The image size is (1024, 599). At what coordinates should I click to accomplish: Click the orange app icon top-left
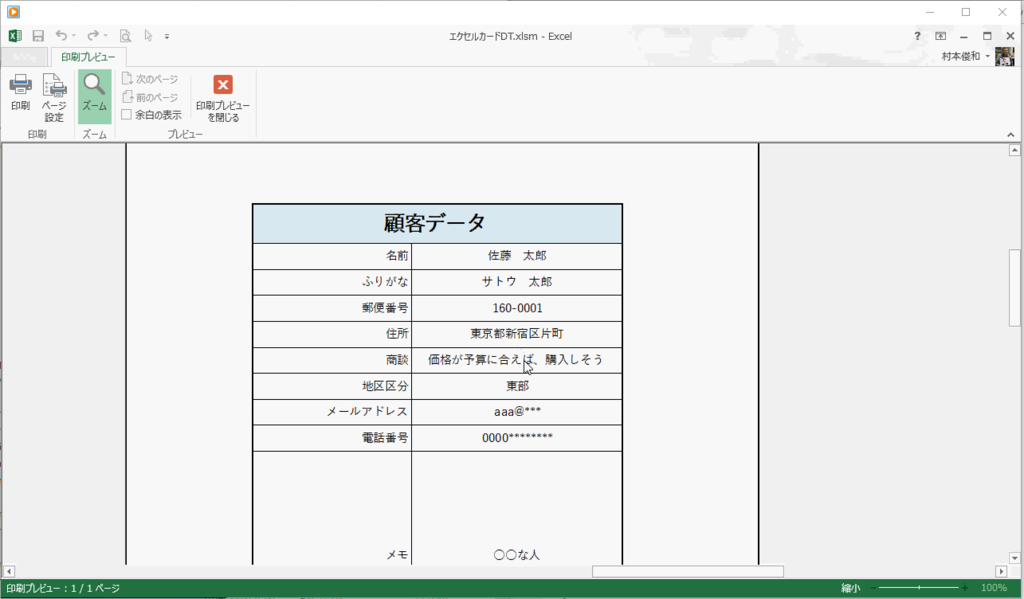13,12
